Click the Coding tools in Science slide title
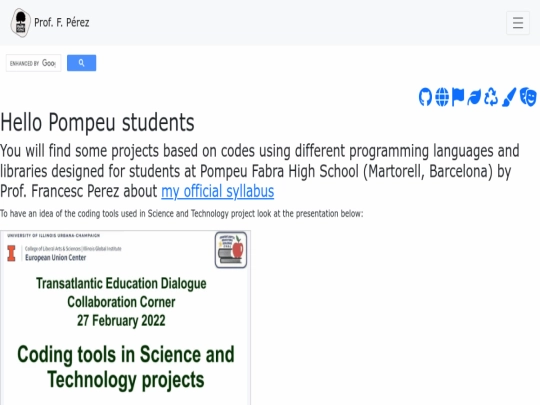540x405 pixels. point(126,367)
